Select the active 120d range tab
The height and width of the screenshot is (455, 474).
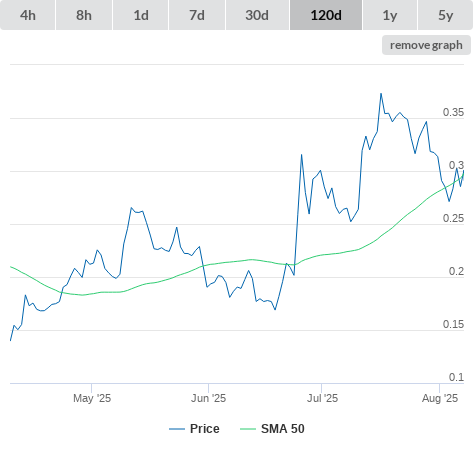point(326,15)
